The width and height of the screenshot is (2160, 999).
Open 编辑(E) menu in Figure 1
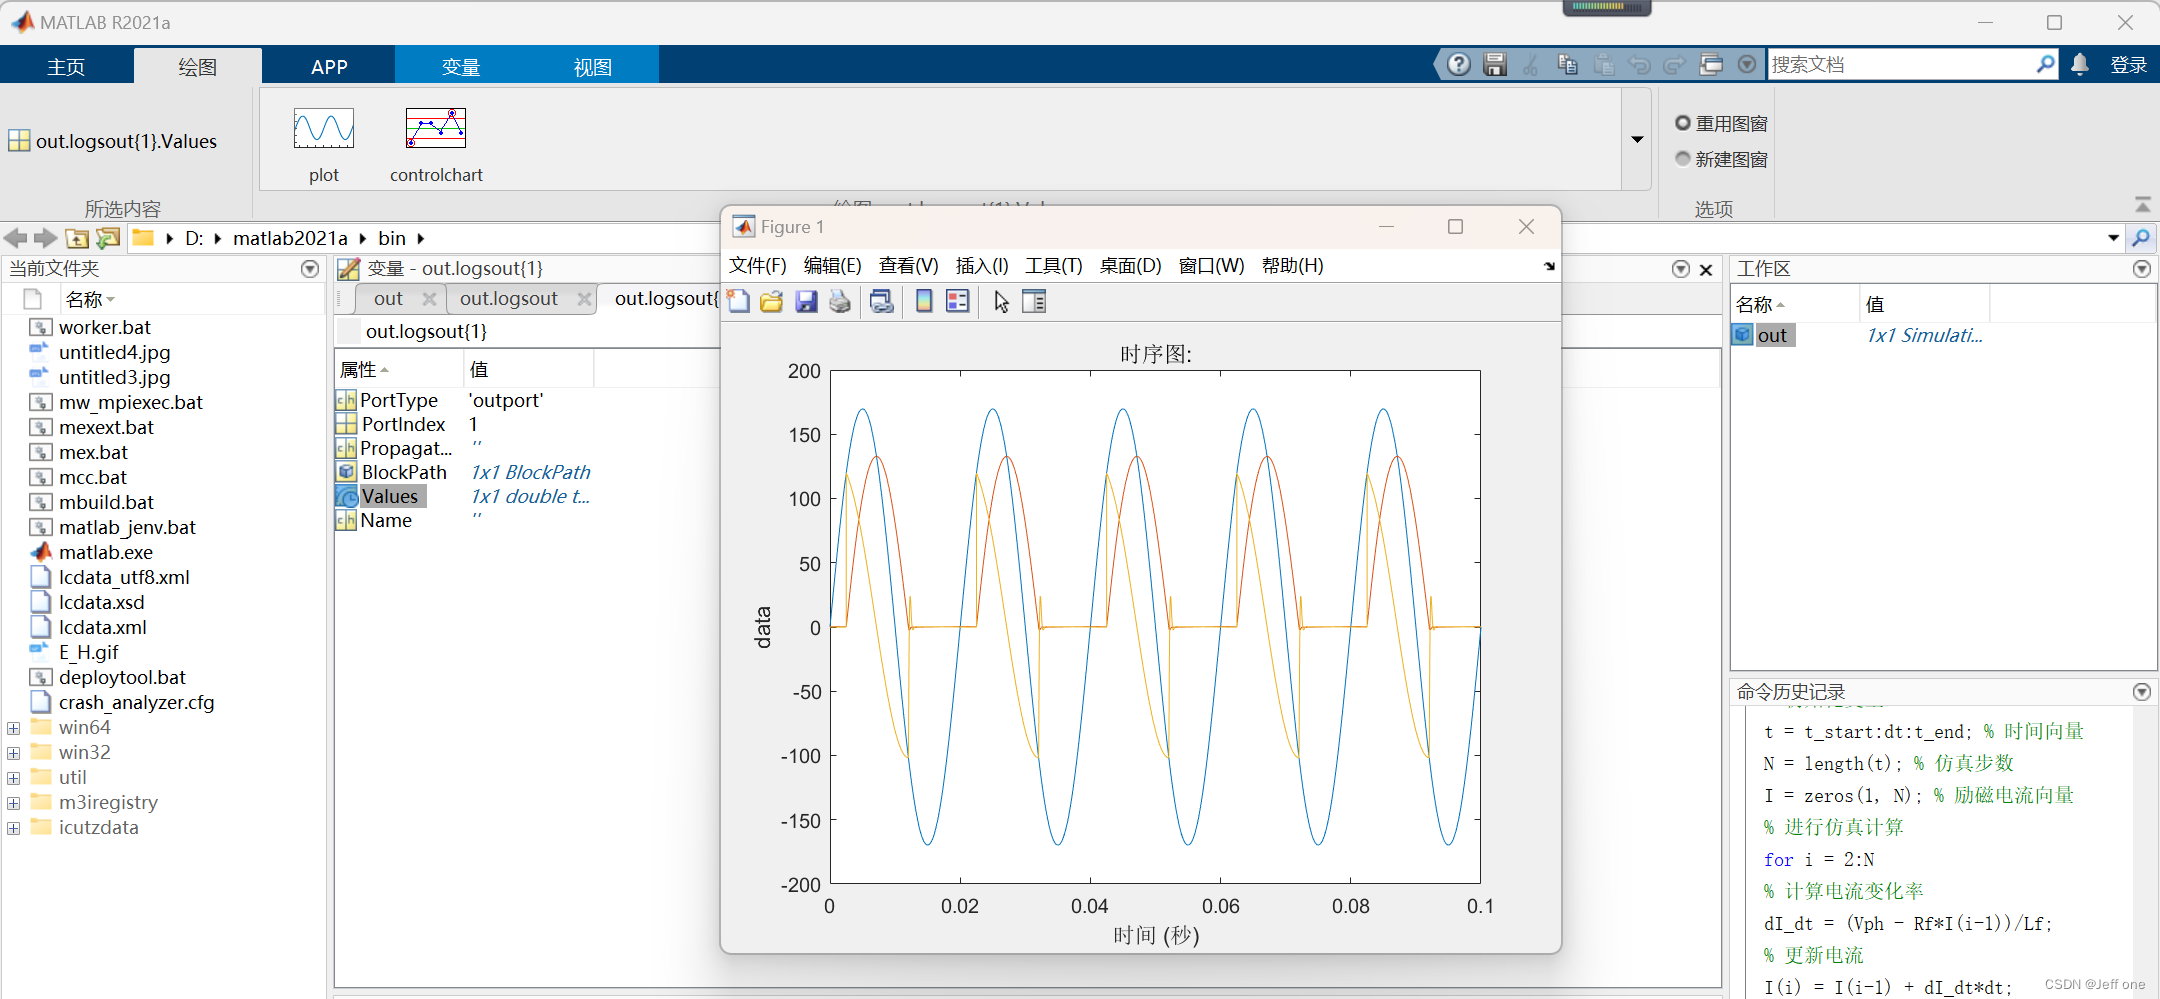[x=833, y=266]
